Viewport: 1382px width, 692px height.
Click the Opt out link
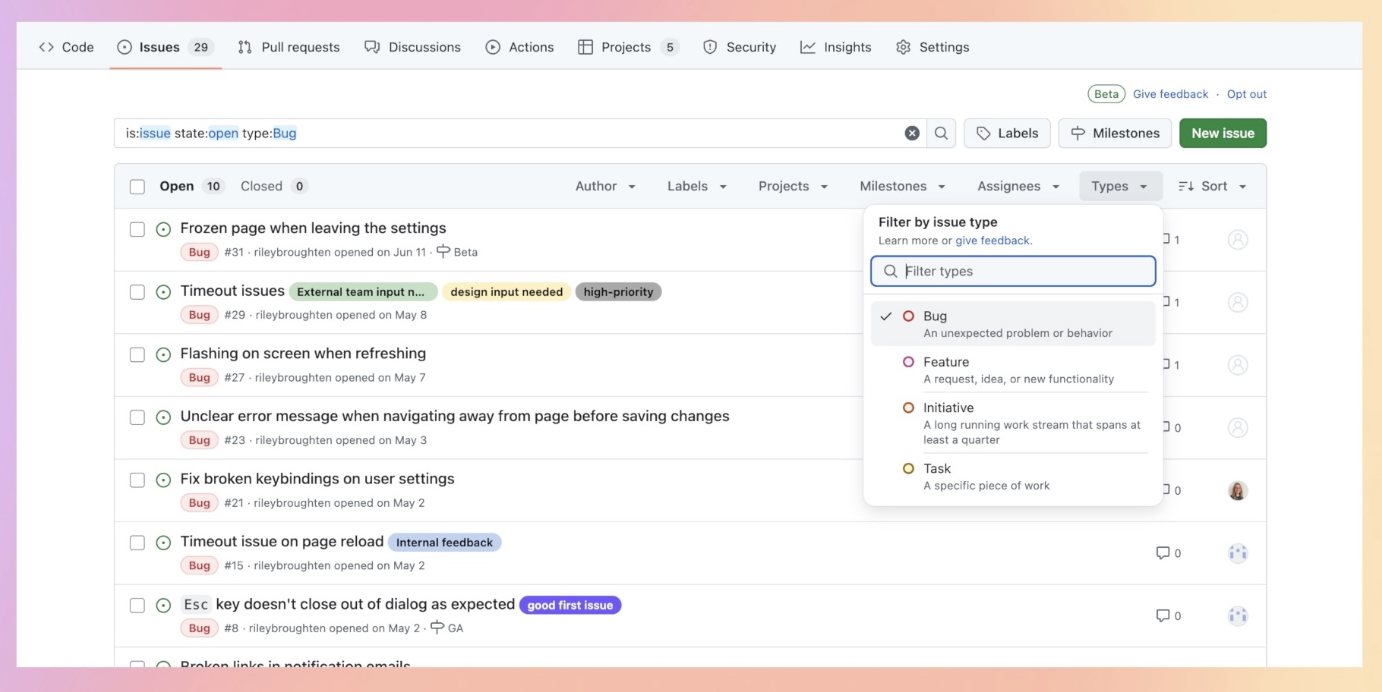pos(1246,94)
